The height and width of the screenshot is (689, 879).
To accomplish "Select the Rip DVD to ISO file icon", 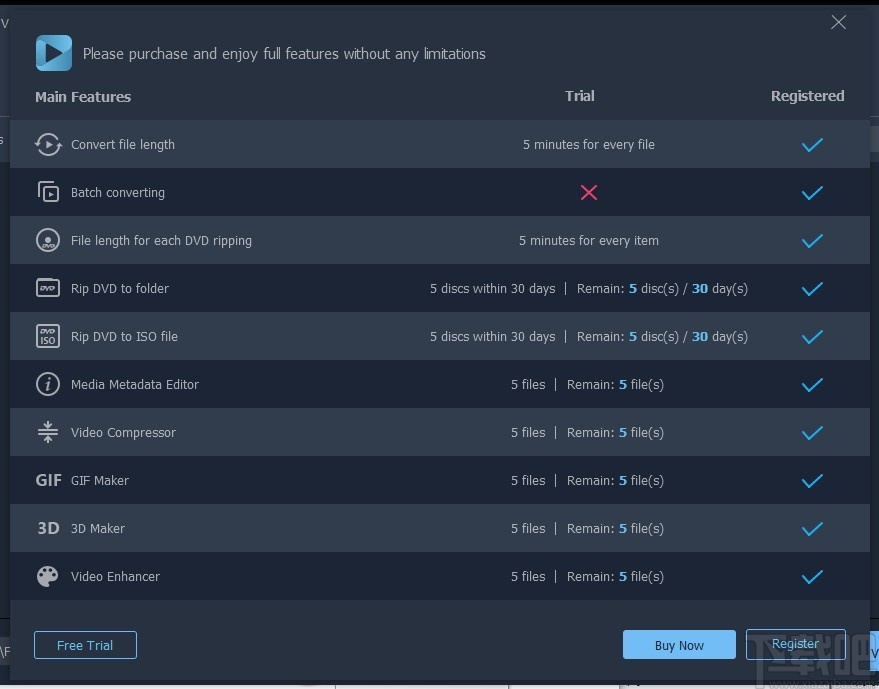I will click(48, 337).
